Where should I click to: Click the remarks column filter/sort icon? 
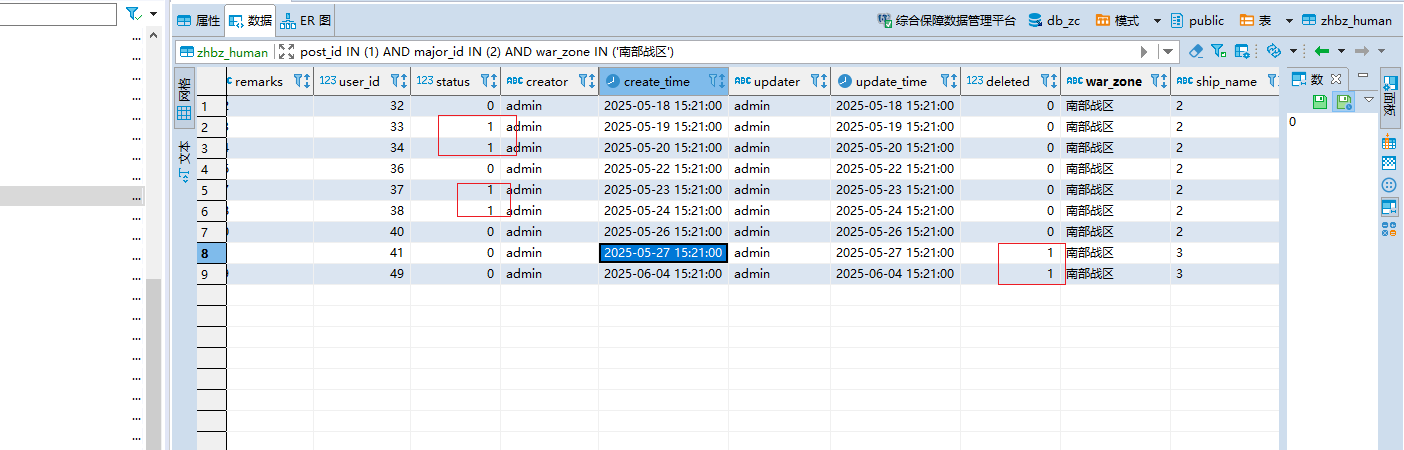[302, 81]
